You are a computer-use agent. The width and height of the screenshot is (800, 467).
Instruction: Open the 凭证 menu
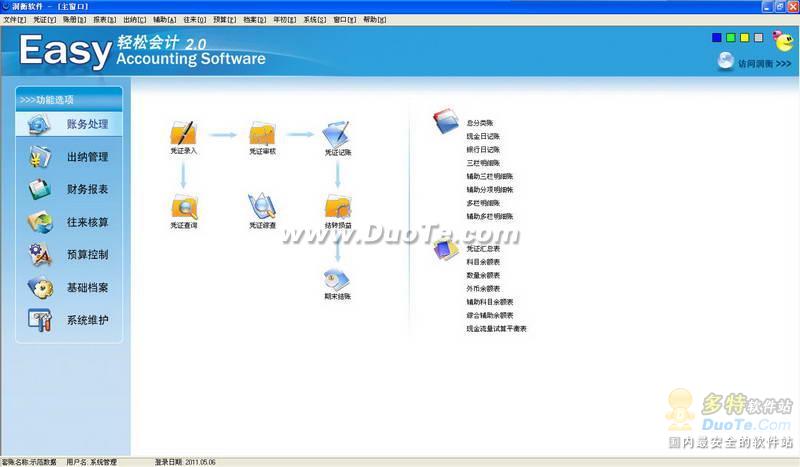point(44,19)
